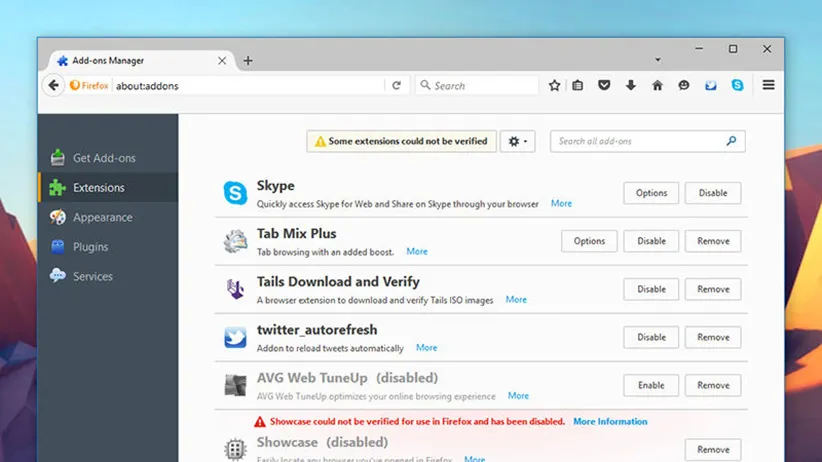Enable the AVG Web TuneUp extension

point(651,385)
